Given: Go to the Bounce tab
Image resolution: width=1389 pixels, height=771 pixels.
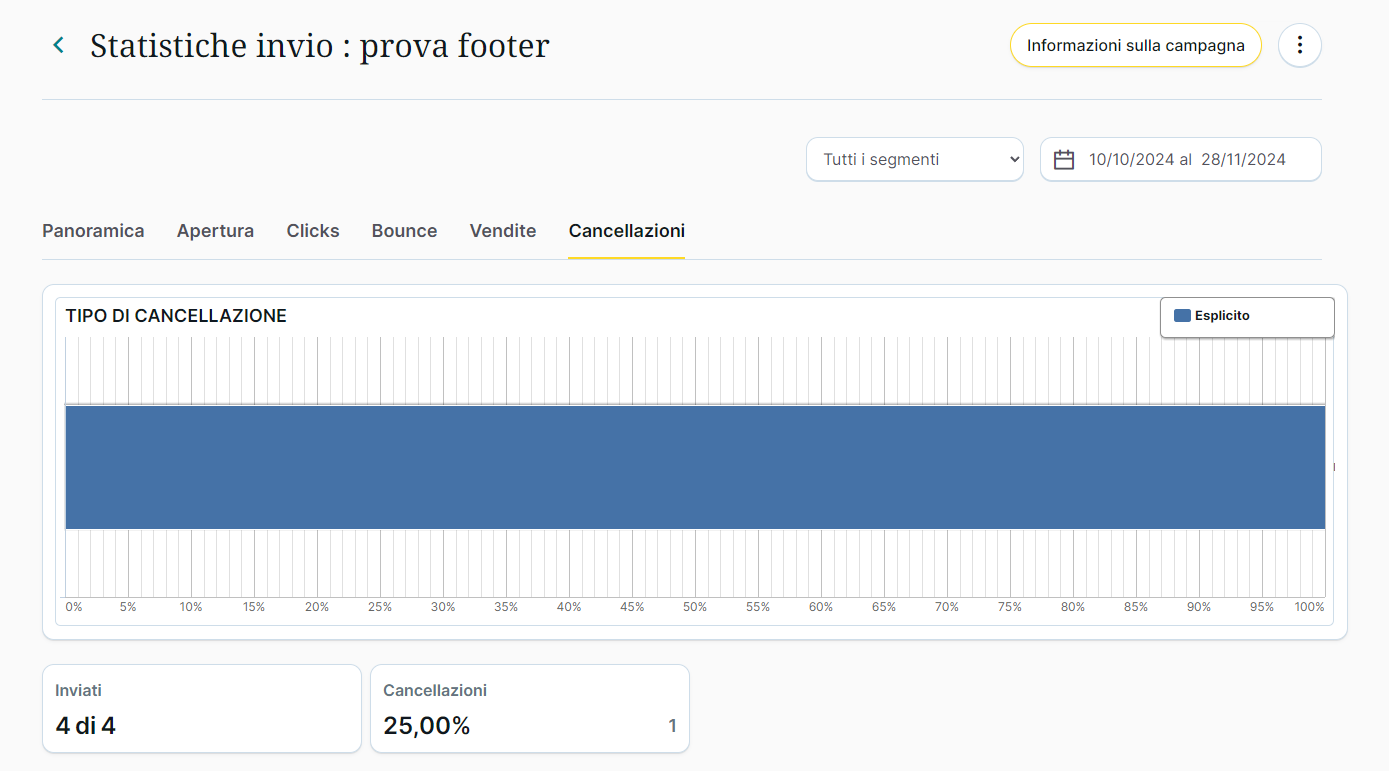Looking at the screenshot, I should pyautogui.click(x=404, y=231).
